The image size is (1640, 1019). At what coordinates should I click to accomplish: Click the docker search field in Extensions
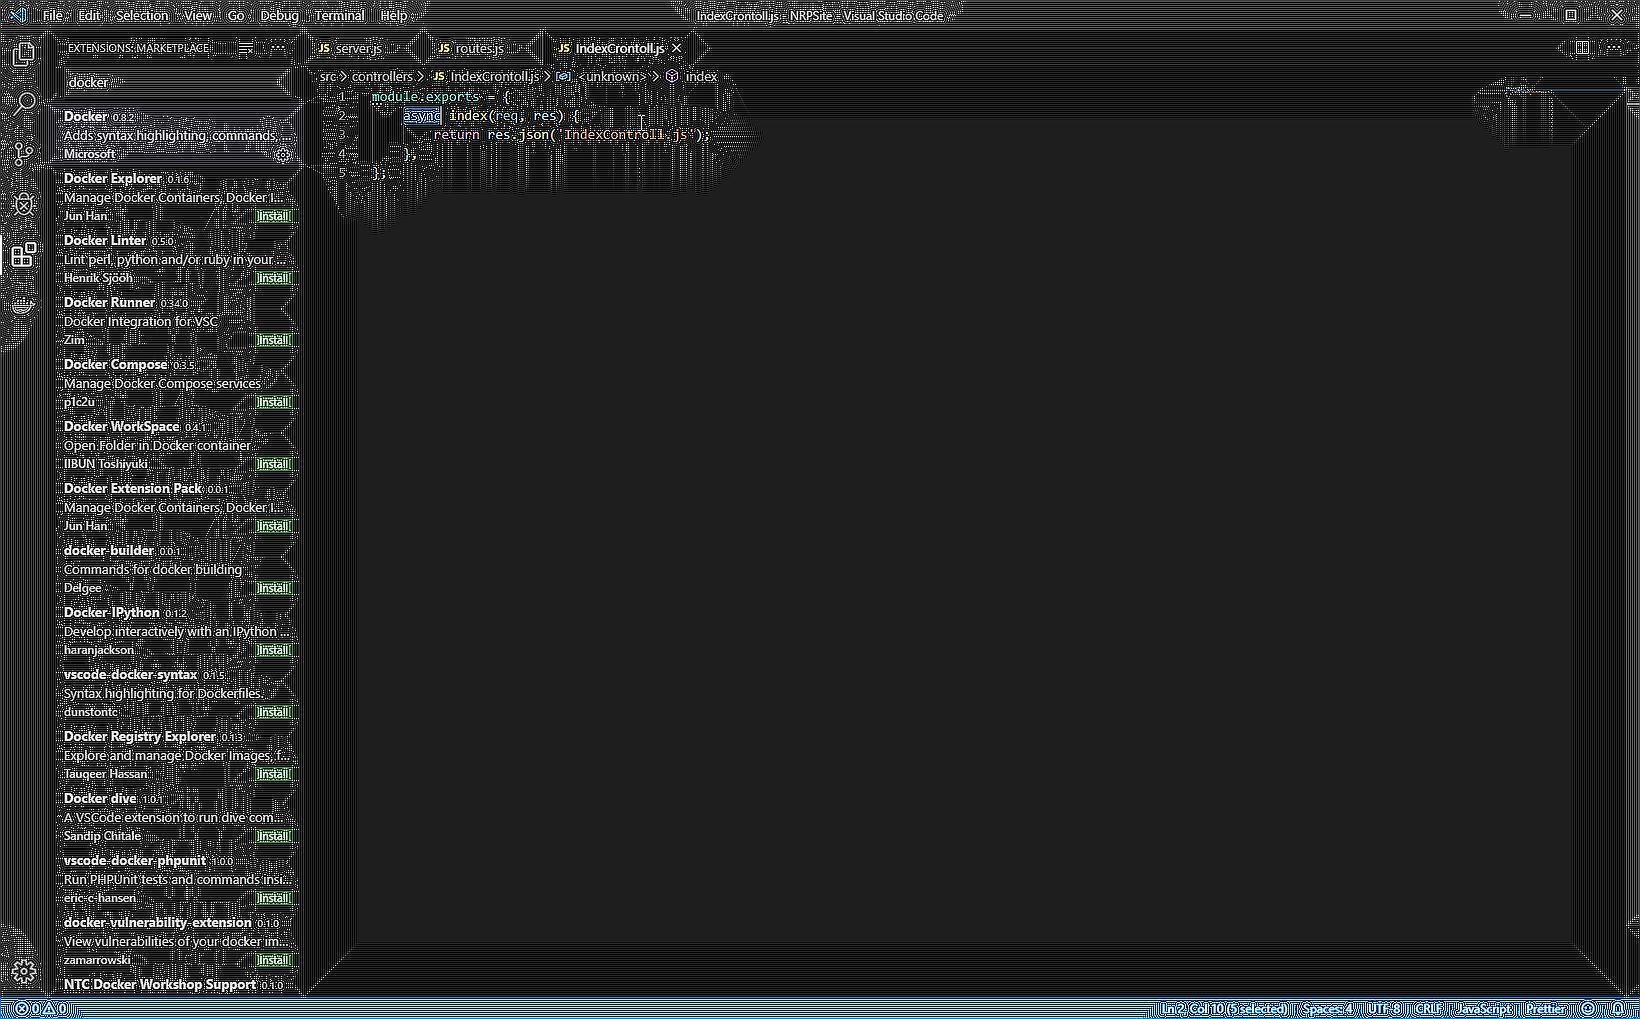pyautogui.click(x=176, y=82)
